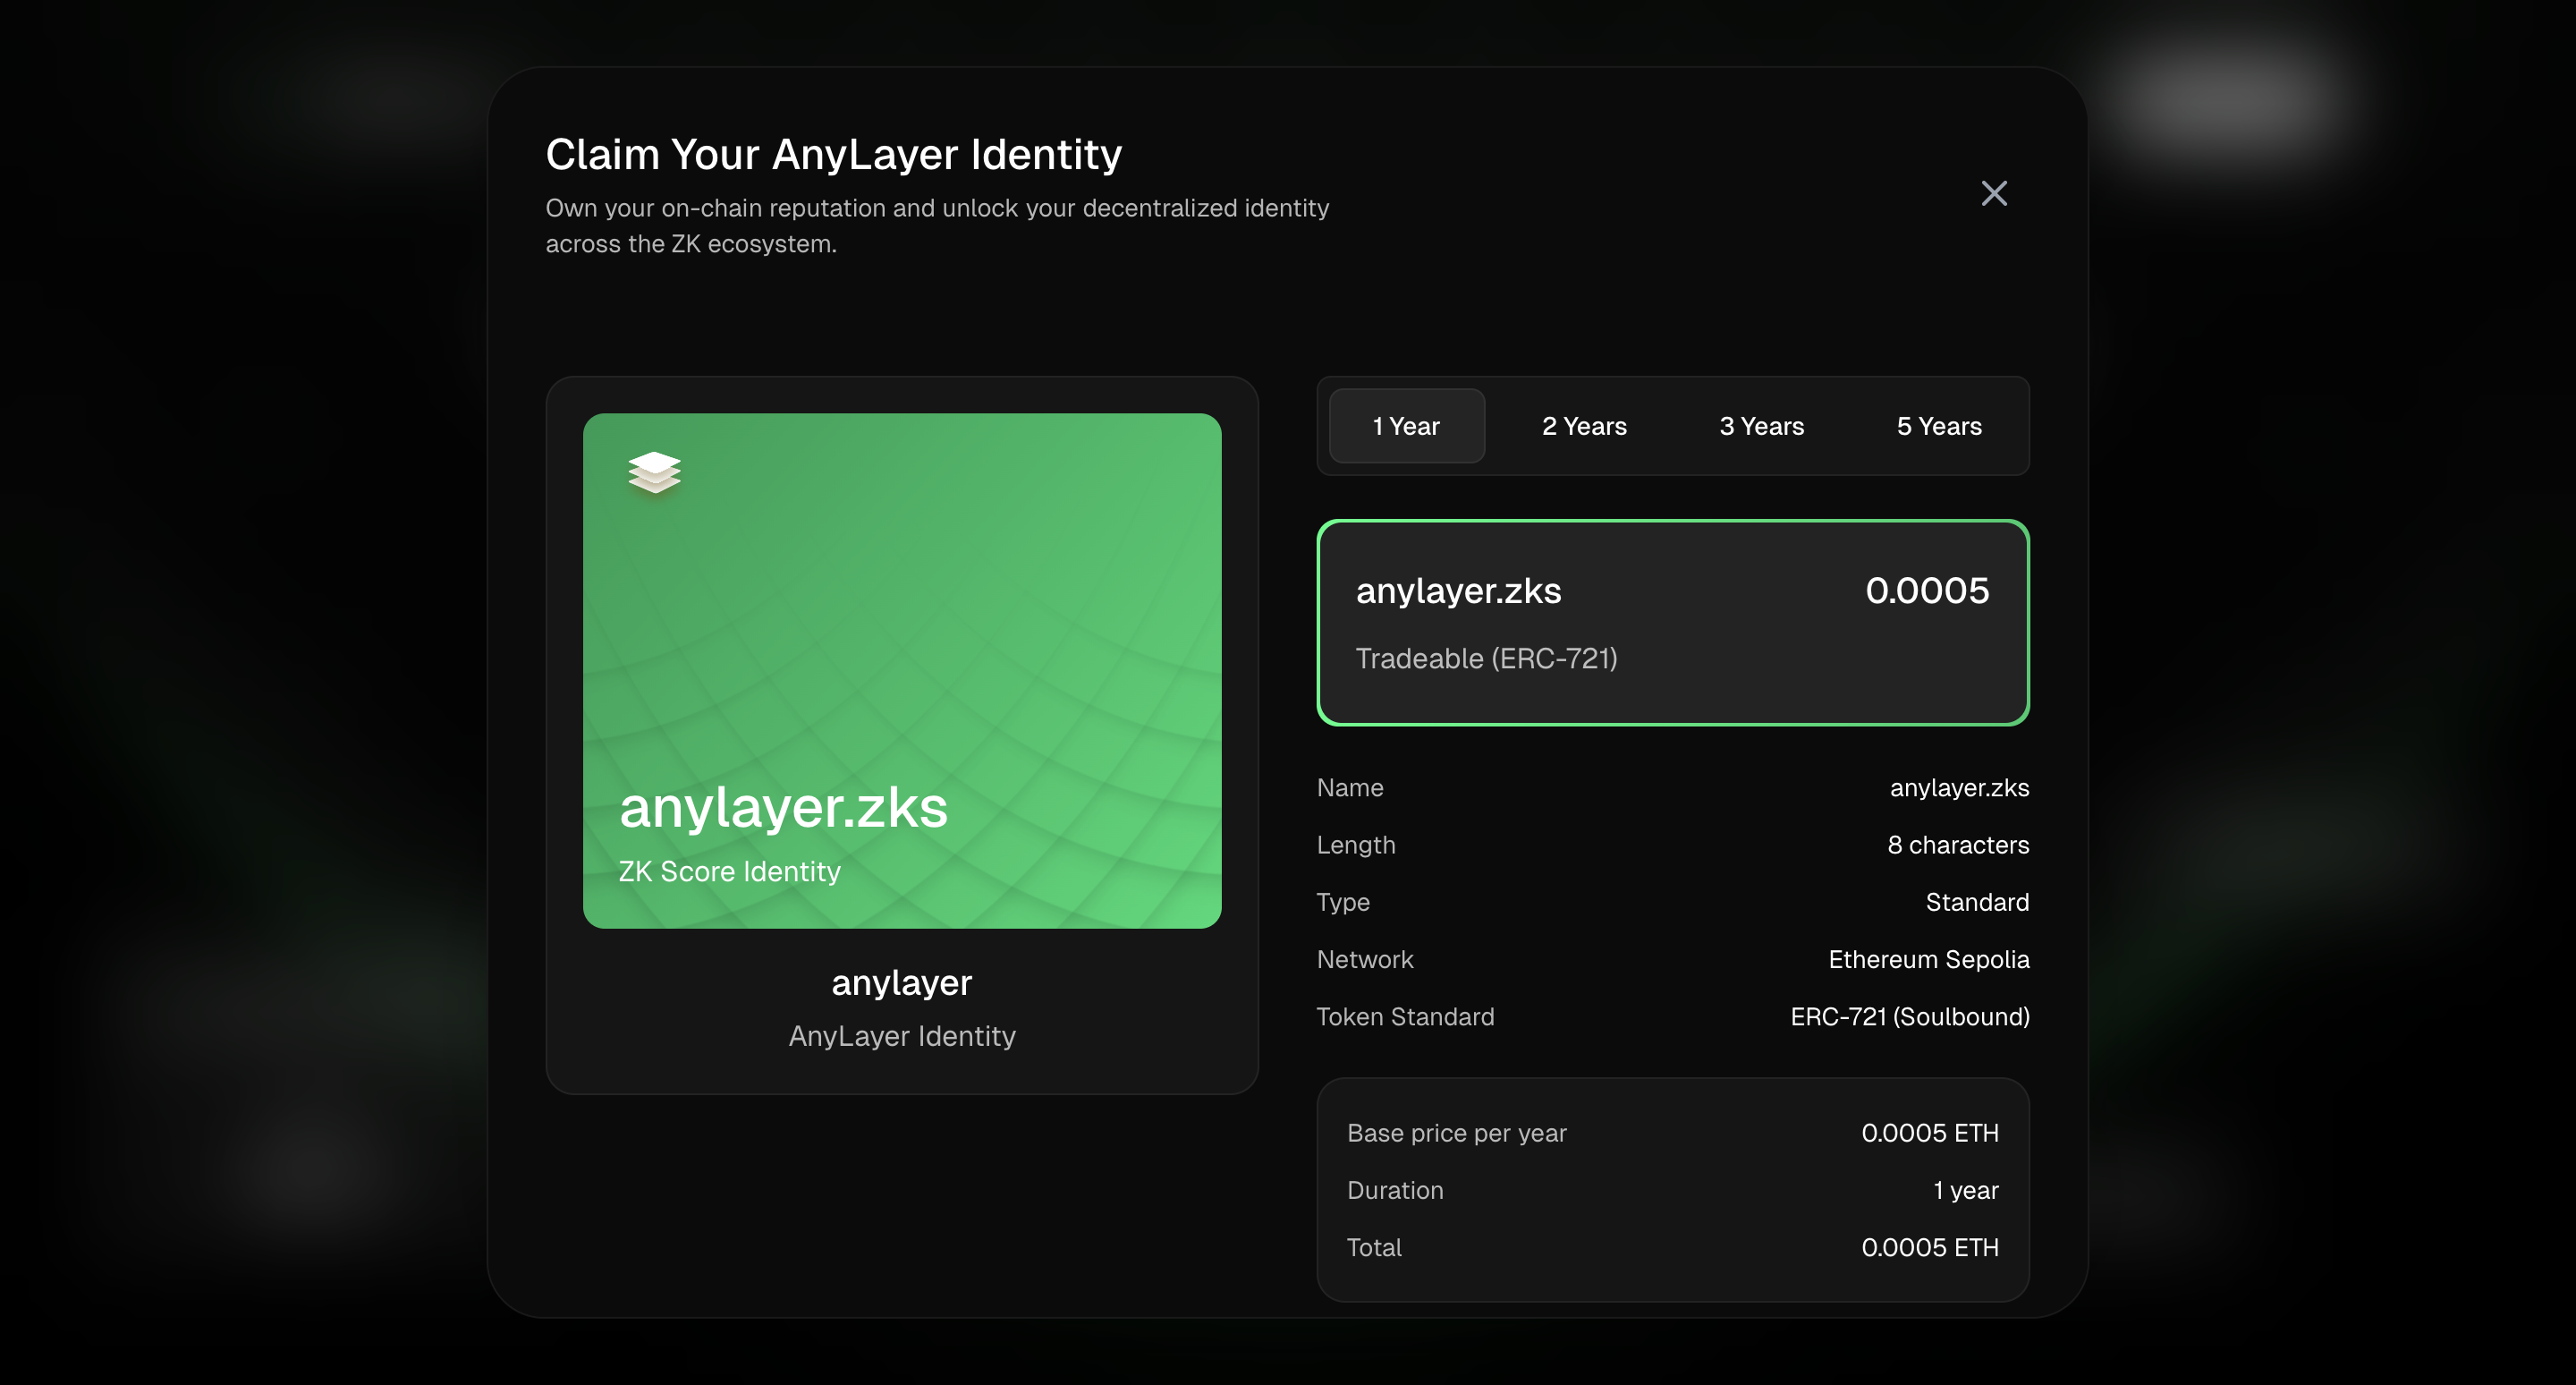Select the 1 Year duration tab
This screenshot has width=2576, height=1385.
(1406, 426)
